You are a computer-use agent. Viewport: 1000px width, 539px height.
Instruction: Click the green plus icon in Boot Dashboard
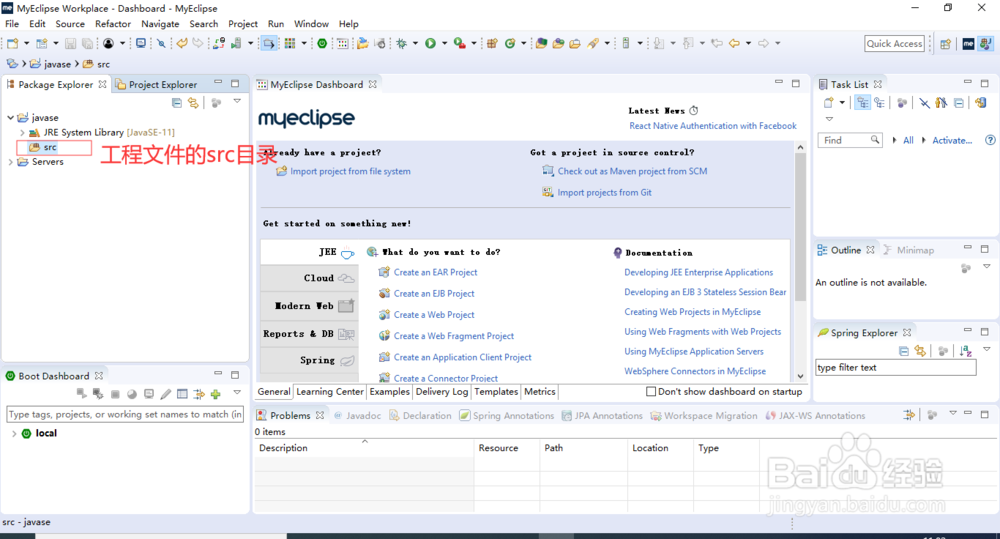tap(216, 394)
